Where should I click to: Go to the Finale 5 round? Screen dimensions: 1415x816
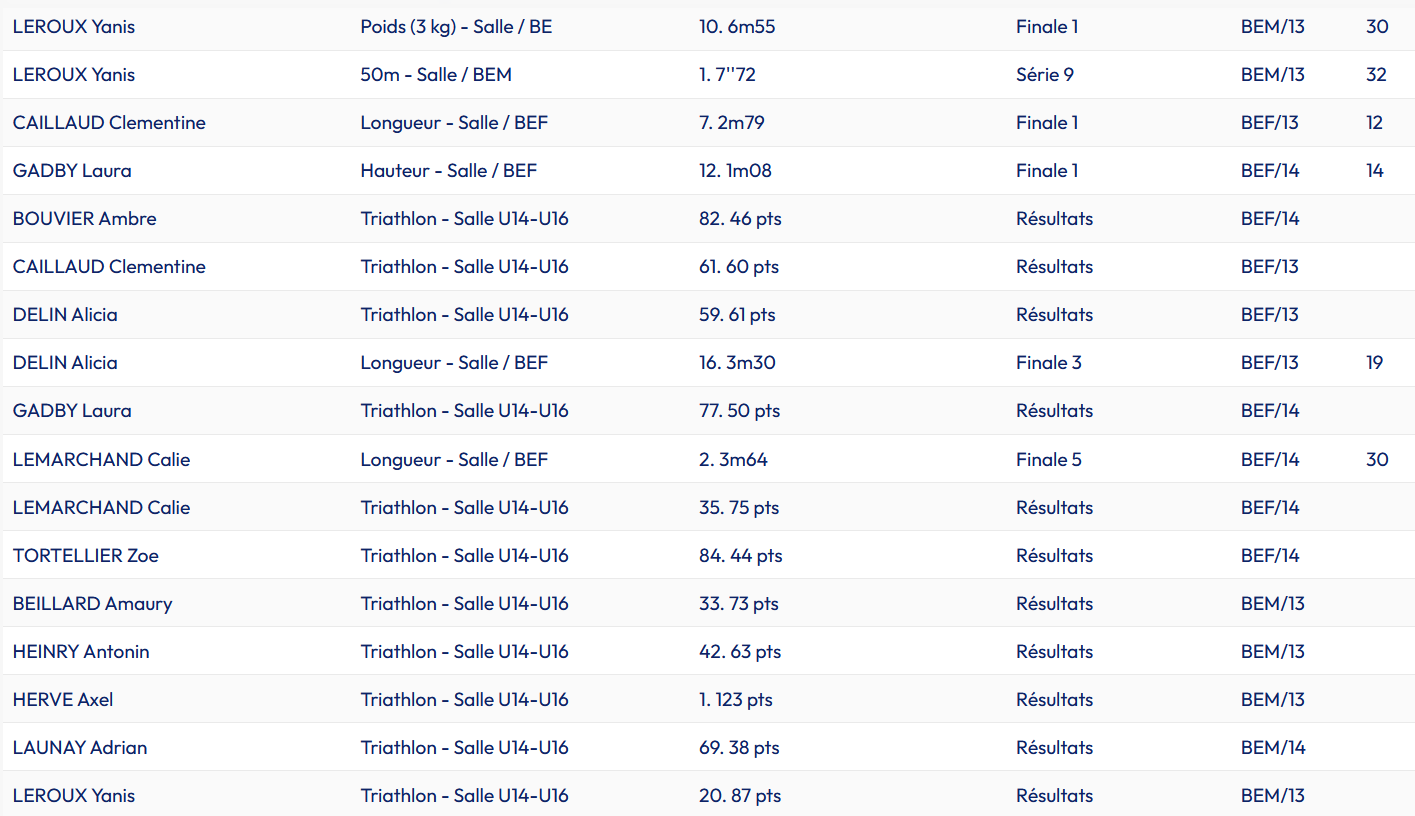point(1048,460)
